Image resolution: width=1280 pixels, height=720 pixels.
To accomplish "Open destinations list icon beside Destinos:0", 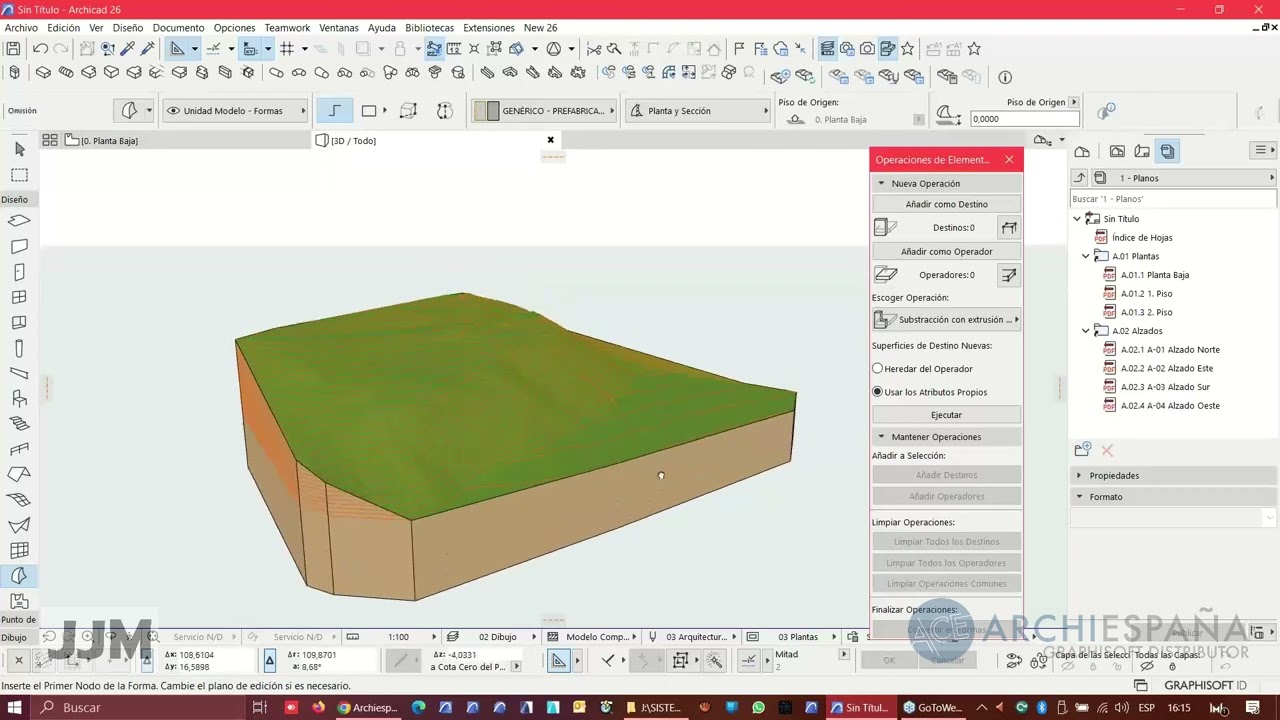I will [x=1009, y=228].
